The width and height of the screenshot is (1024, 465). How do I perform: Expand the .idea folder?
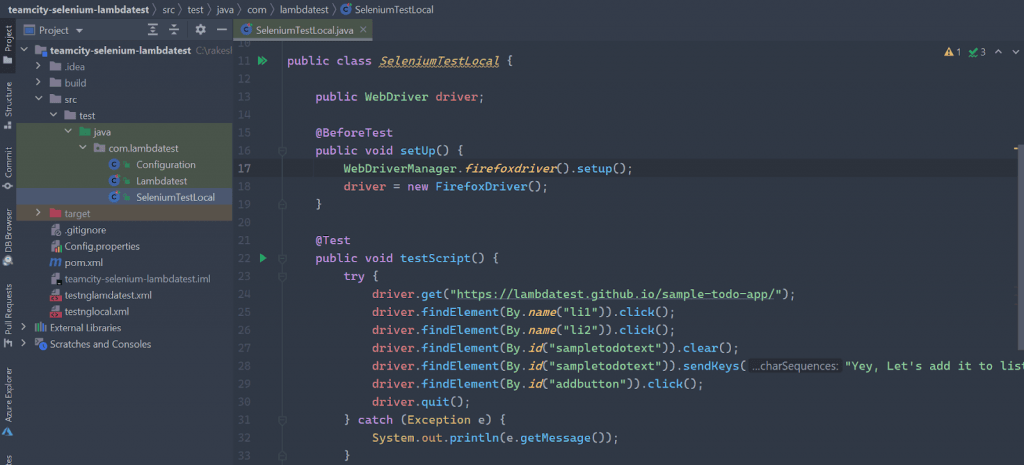pos(38,67)
